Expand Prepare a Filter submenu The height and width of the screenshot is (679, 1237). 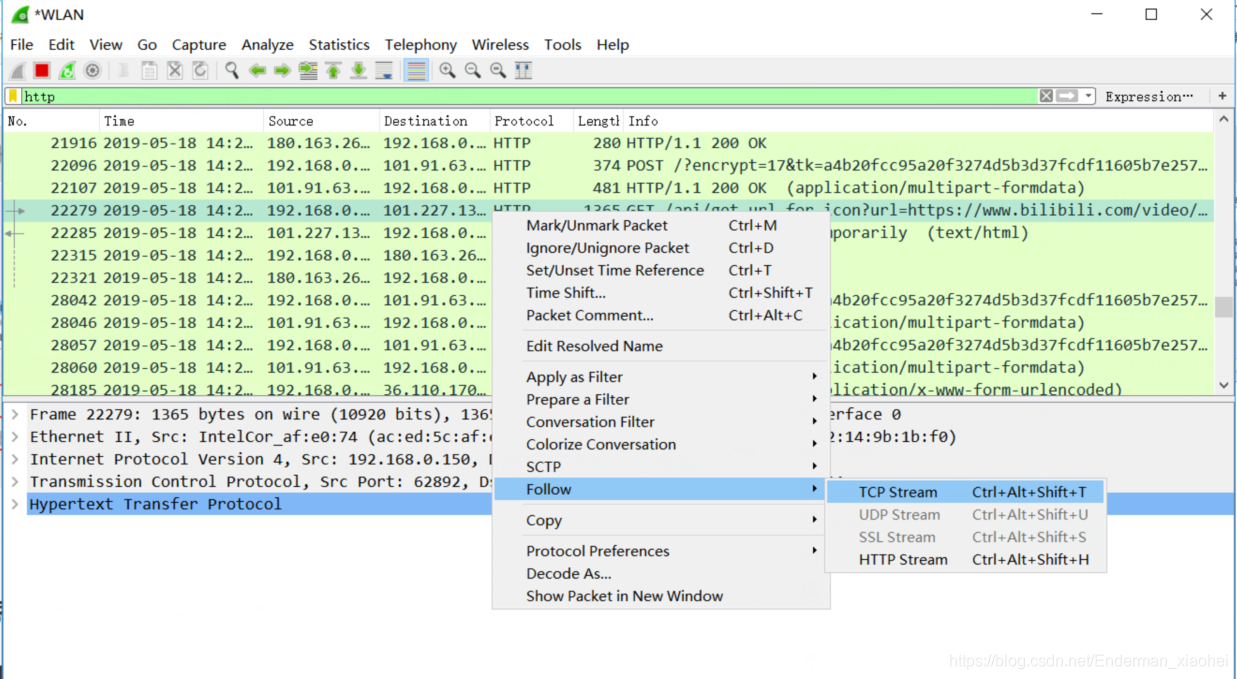pyautogui.click(x=661, y=399)
